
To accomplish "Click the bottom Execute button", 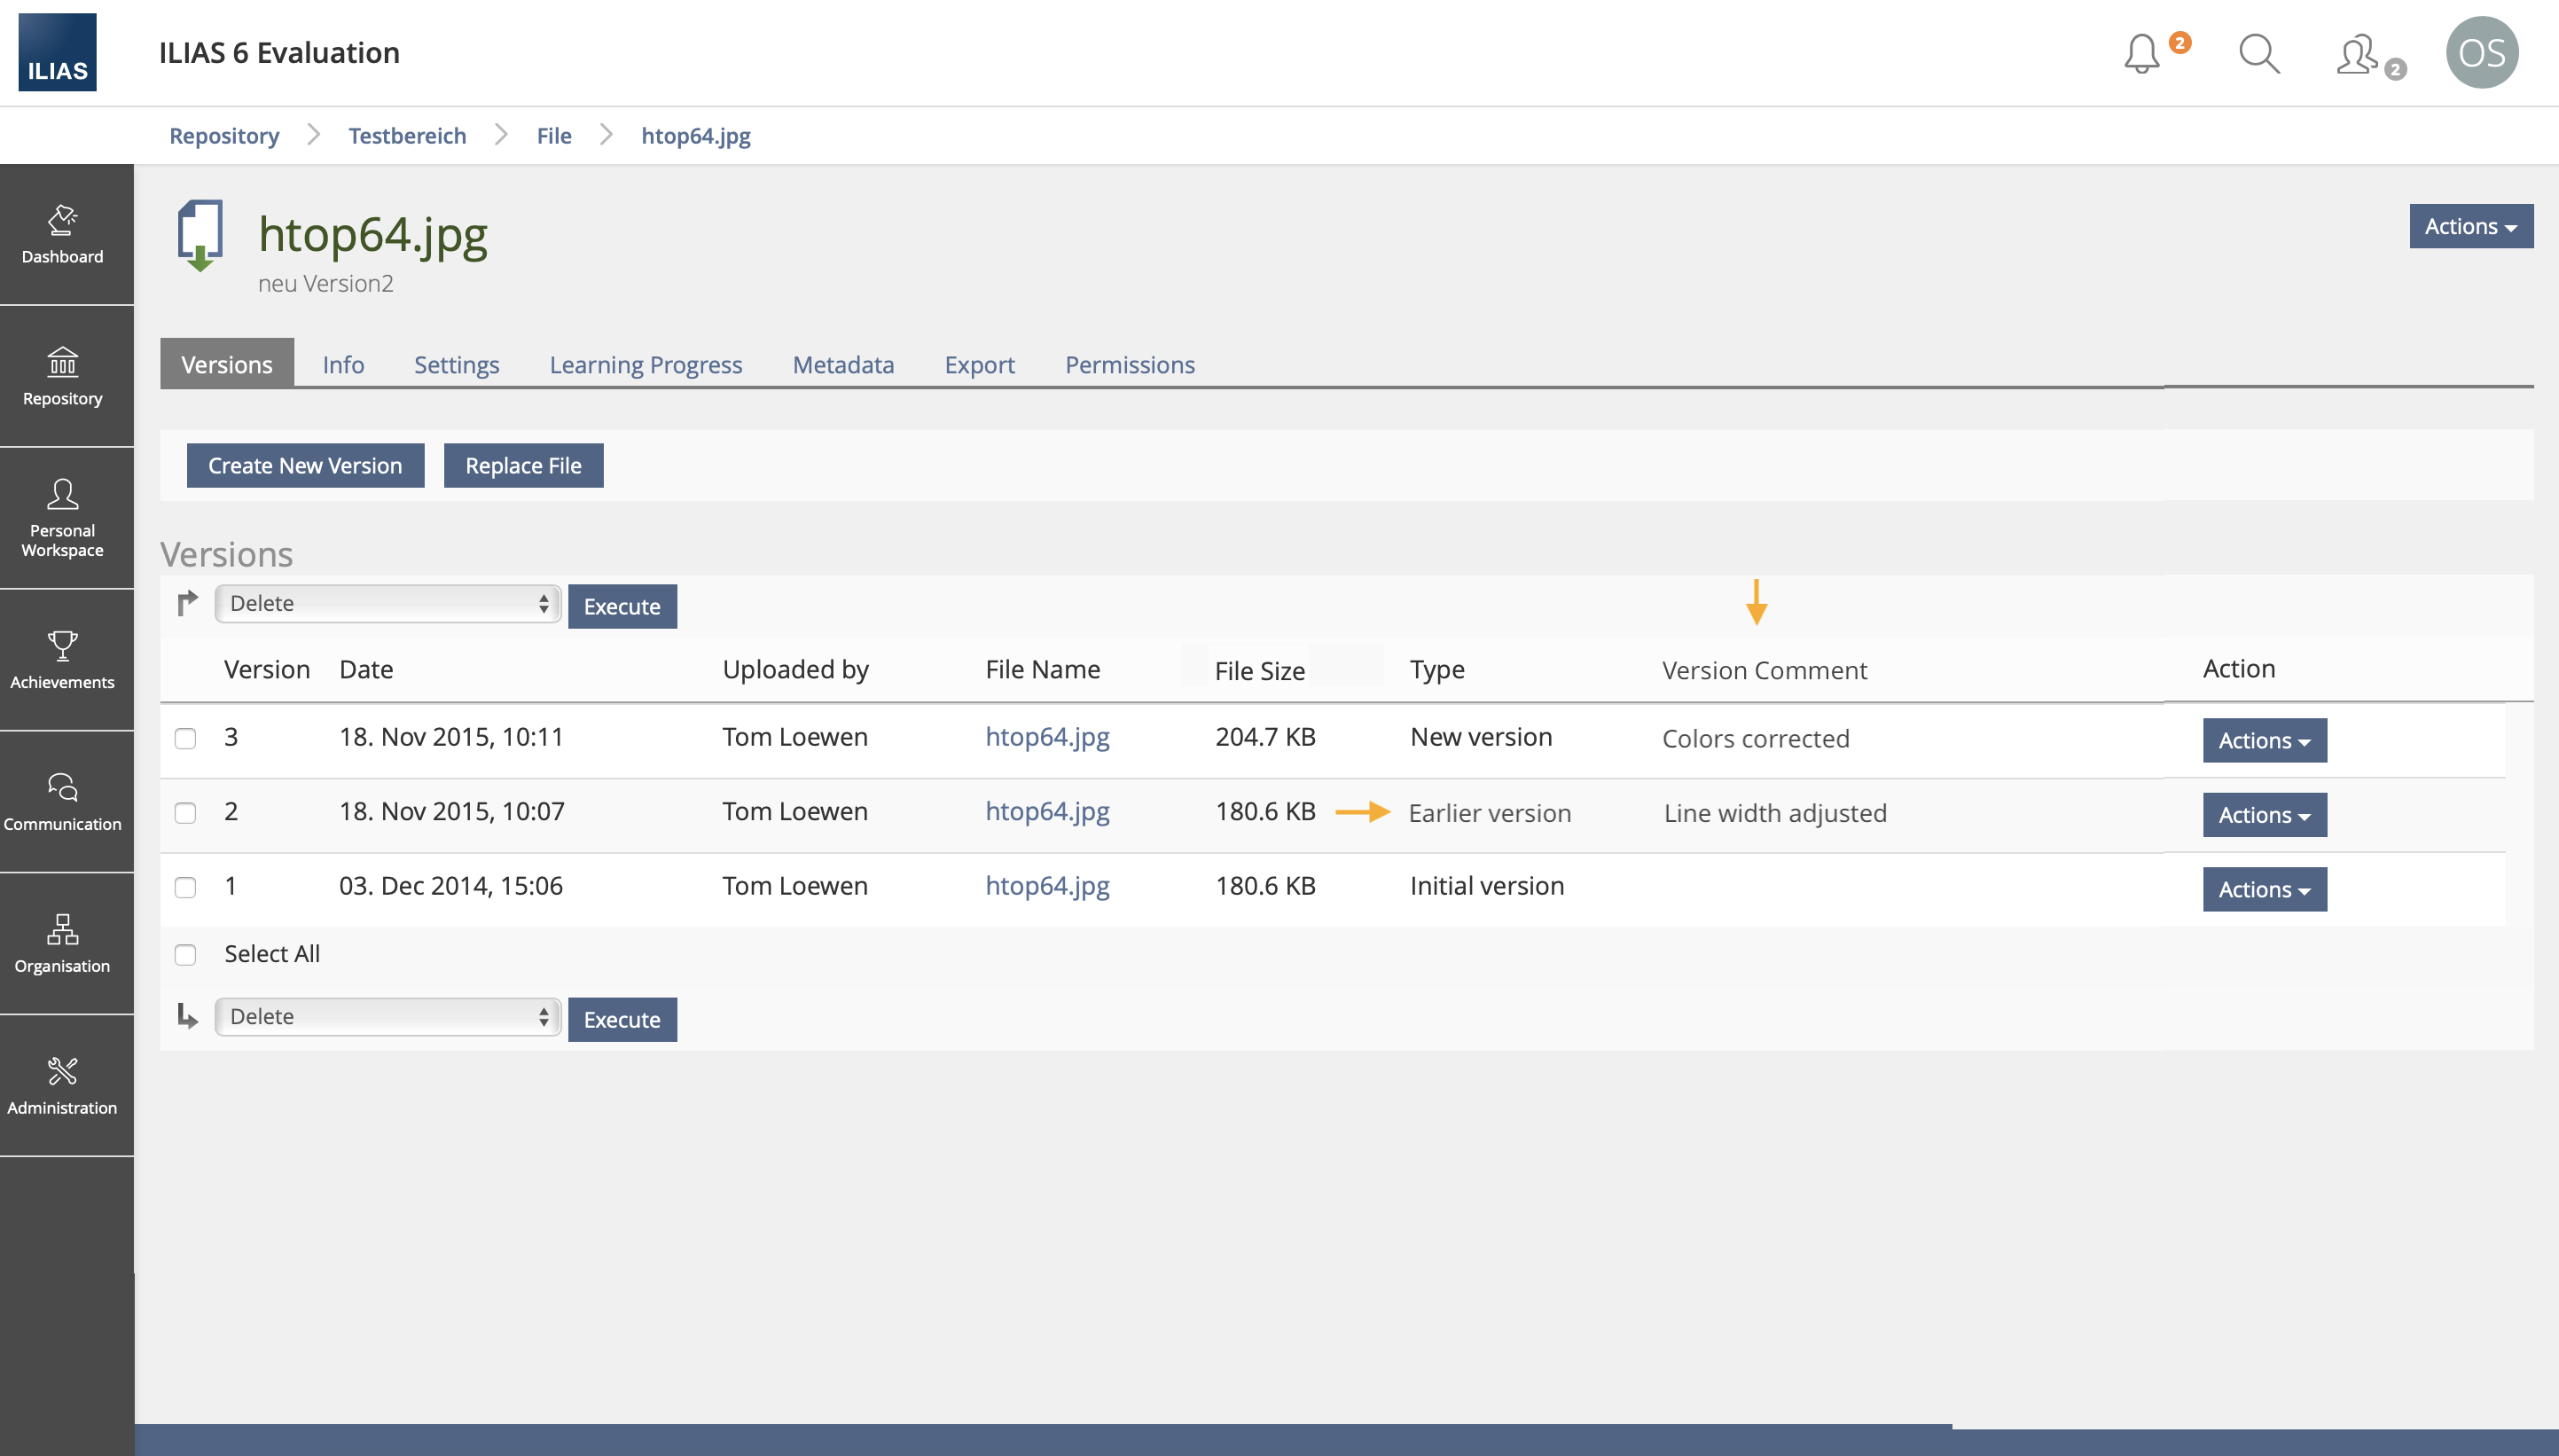I will 622,1020.
